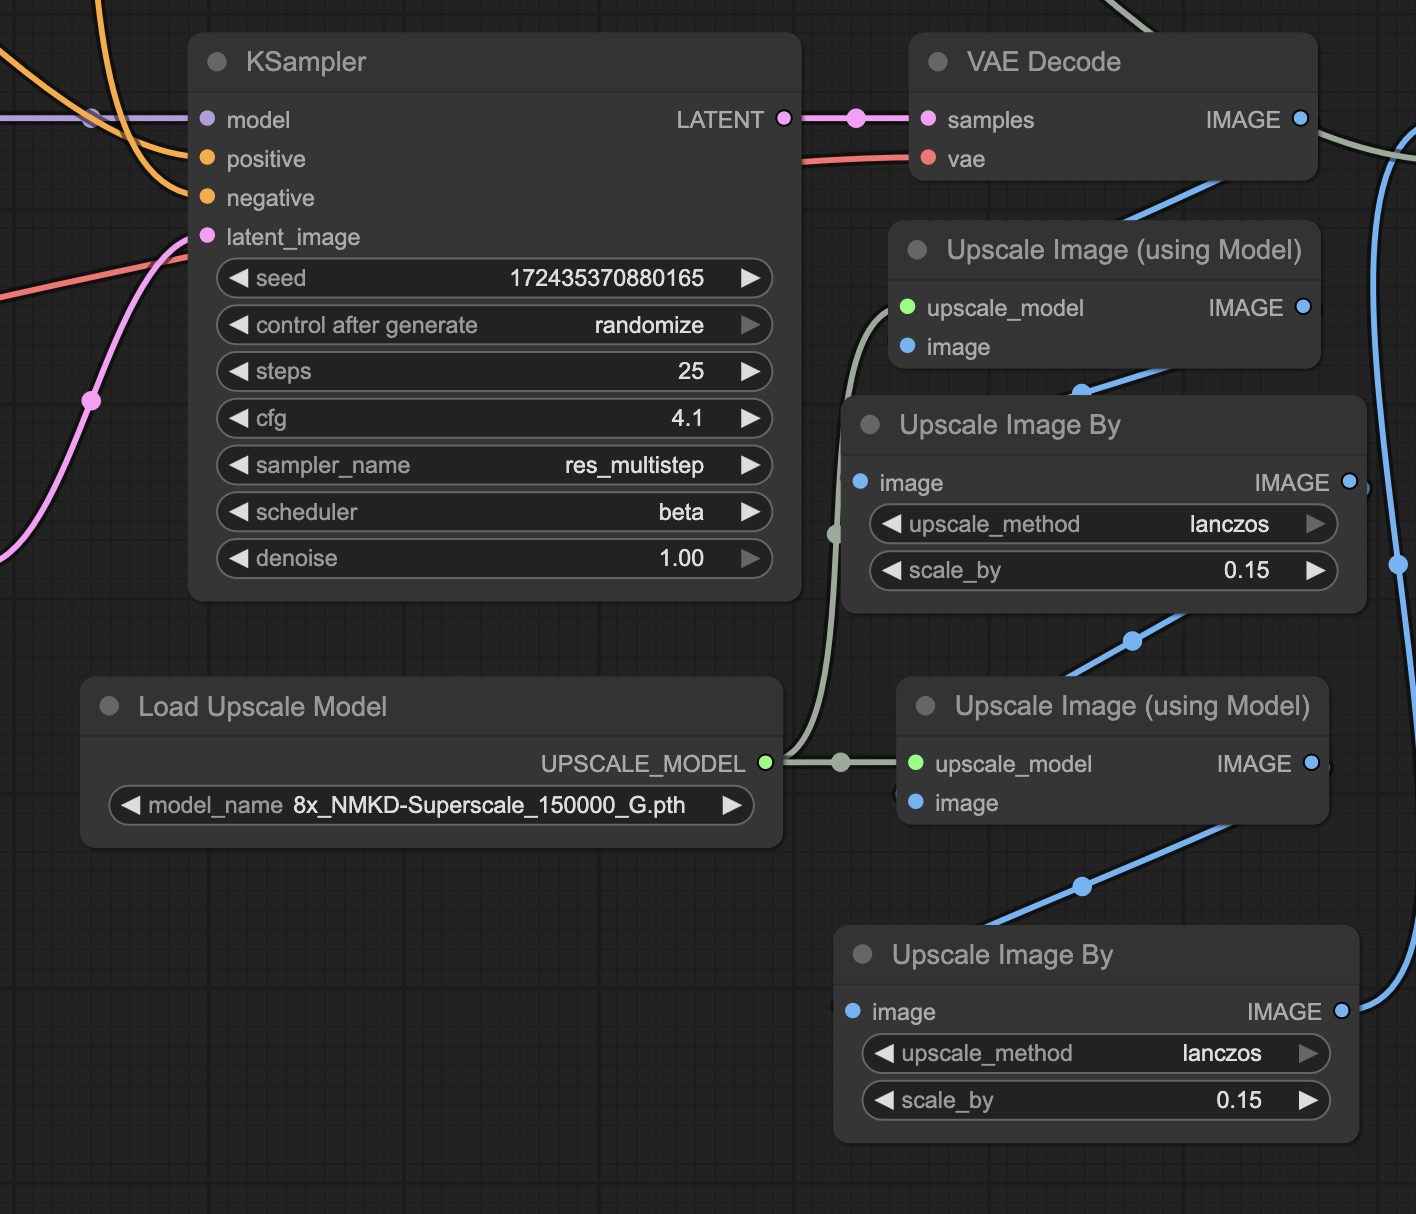Open the scheduler dropdown set to beta

pyautogui.click(x=494, y=512)
